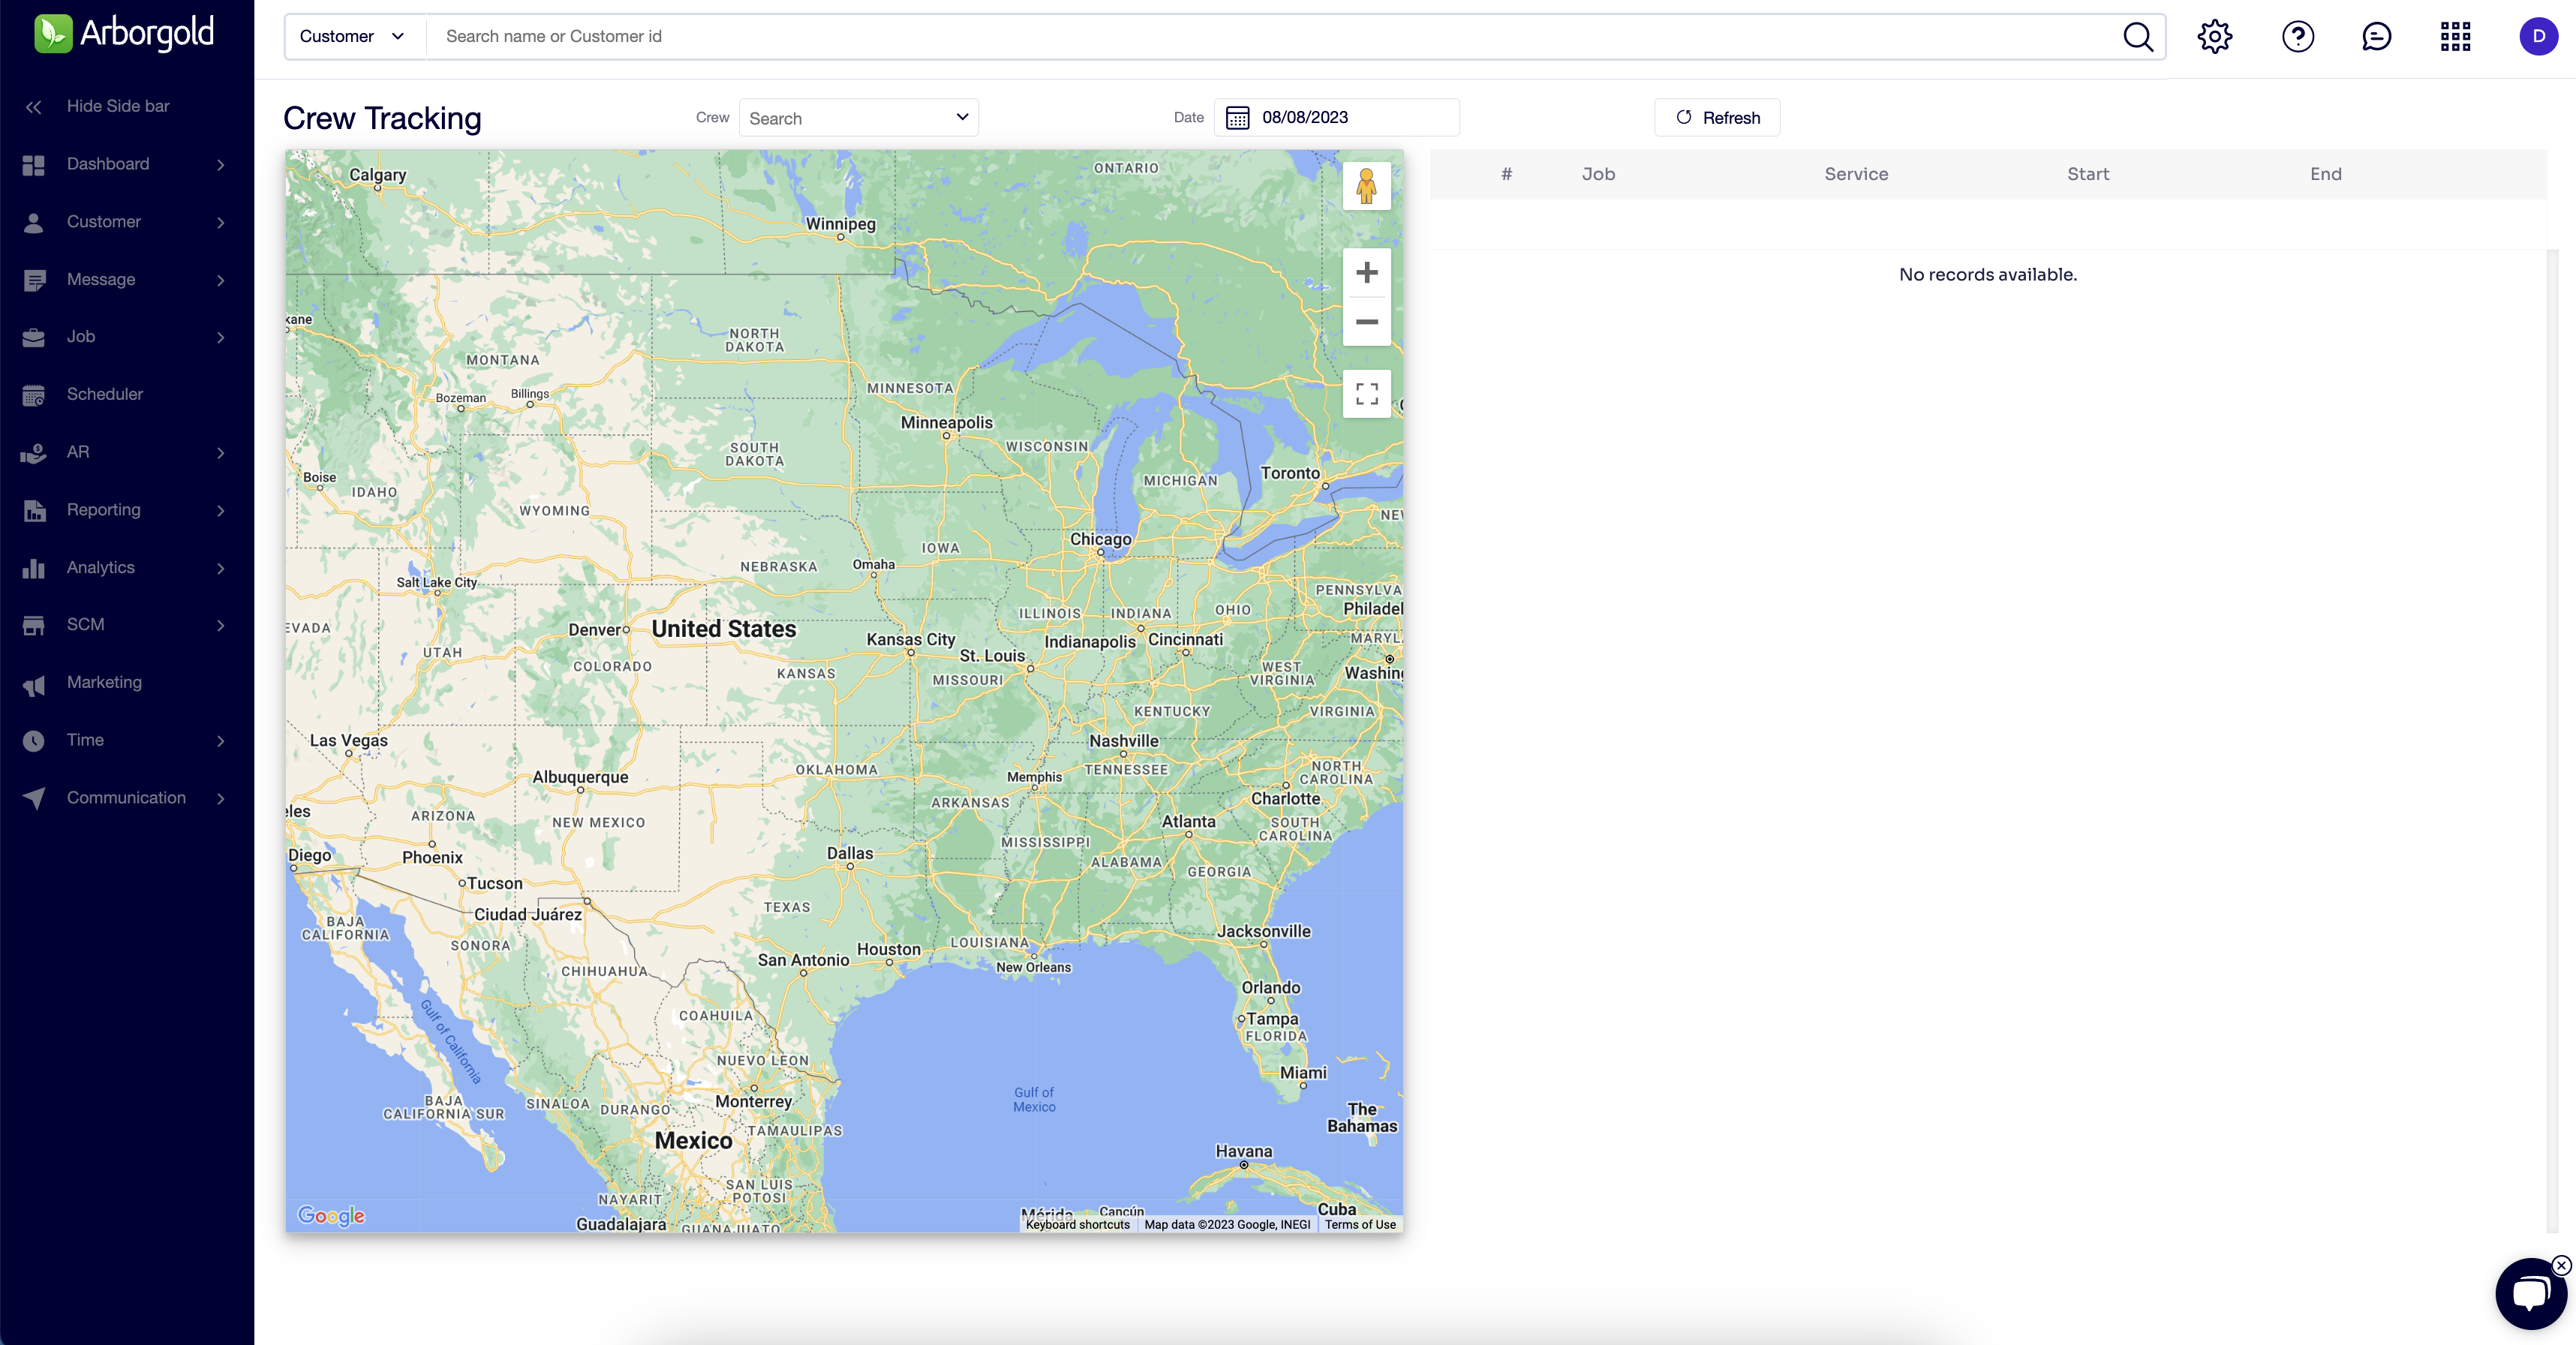Screen dimensions: 2576x1345
Task: Open the date picker calendar field
Action: click(1337, 117)
